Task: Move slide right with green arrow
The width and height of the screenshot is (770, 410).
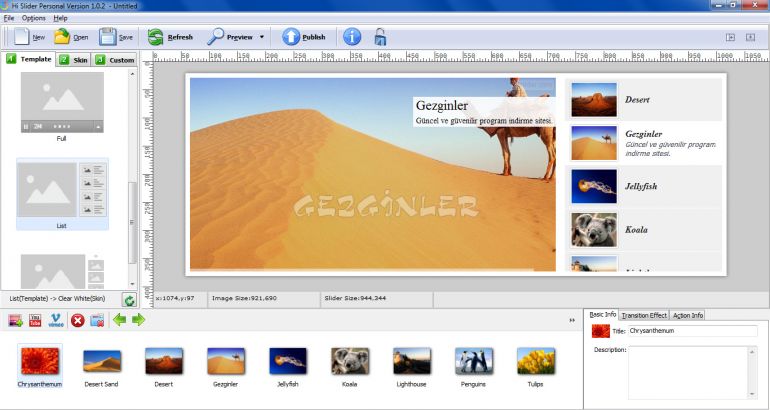Action: click(138, 320)
